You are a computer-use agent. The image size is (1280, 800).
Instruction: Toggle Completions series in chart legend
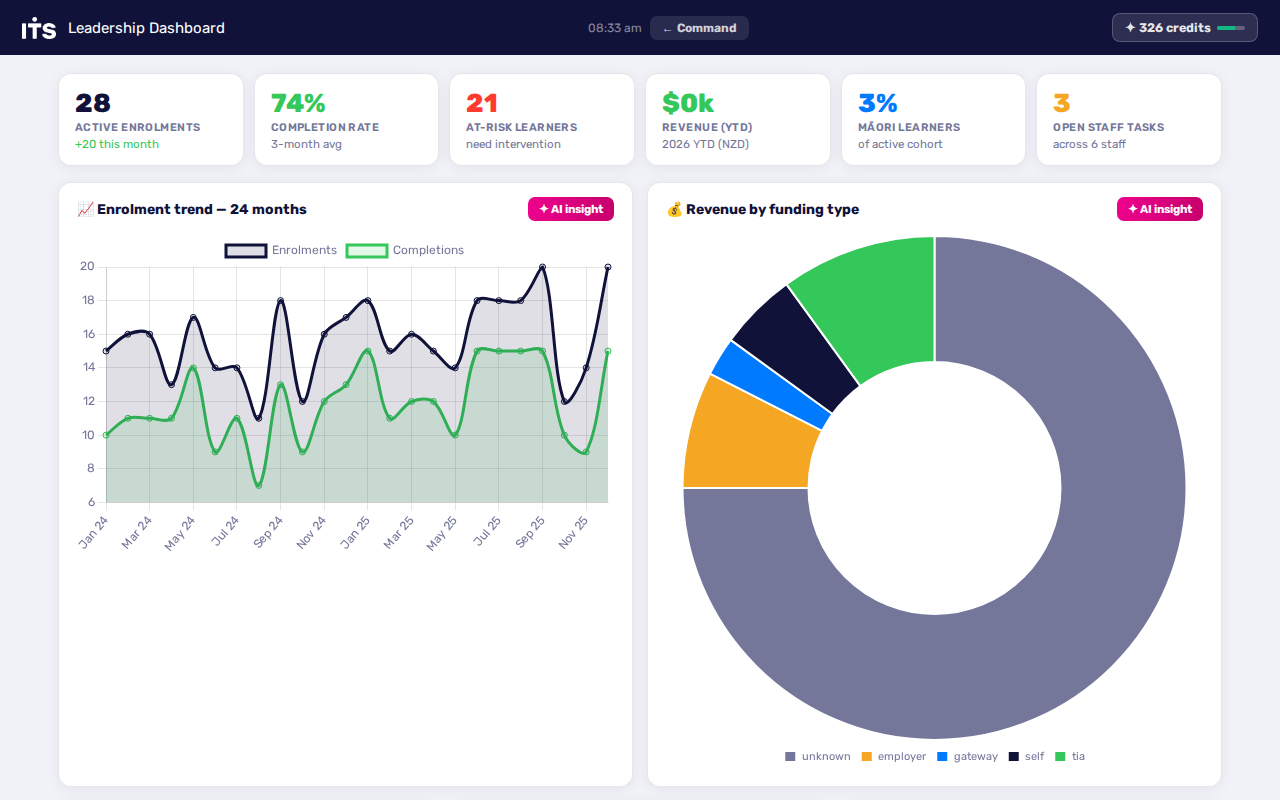[405, 250]
